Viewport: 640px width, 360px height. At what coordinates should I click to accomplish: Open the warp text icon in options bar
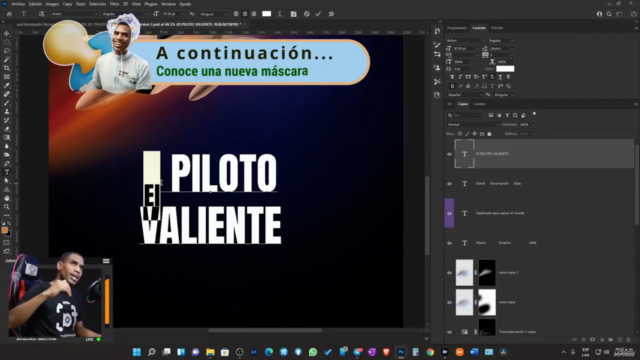(280, 14)
